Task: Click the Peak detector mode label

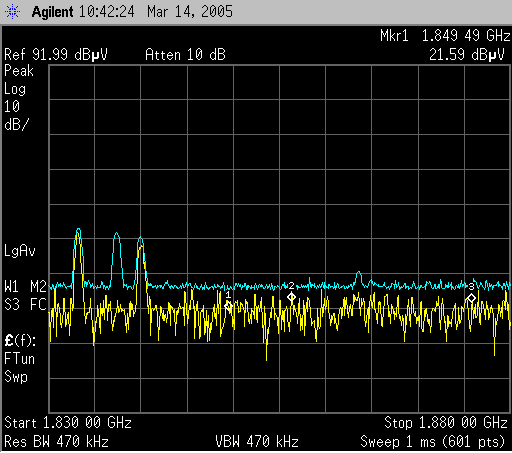Action: pyautogui.click(x=19, y=71)
